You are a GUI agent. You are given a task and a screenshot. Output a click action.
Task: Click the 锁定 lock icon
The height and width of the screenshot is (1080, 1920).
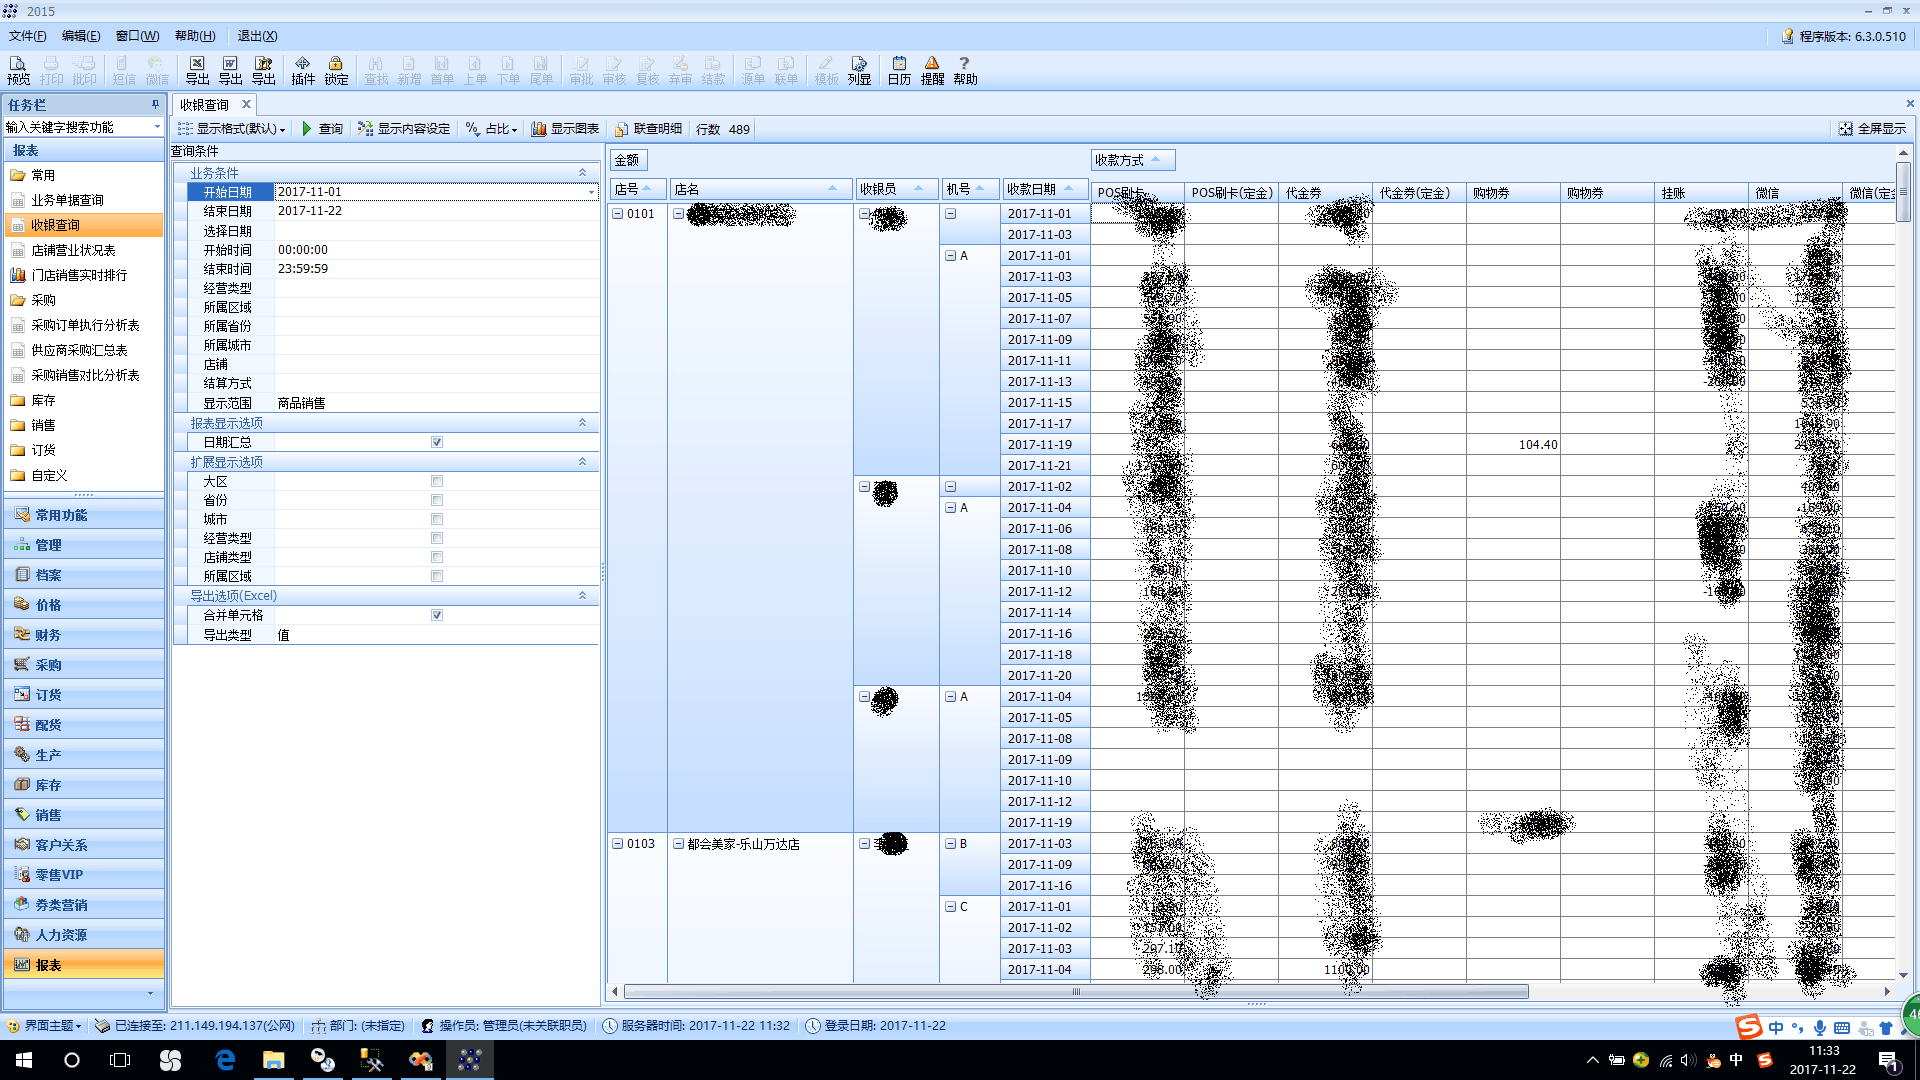tap(336, 70)
